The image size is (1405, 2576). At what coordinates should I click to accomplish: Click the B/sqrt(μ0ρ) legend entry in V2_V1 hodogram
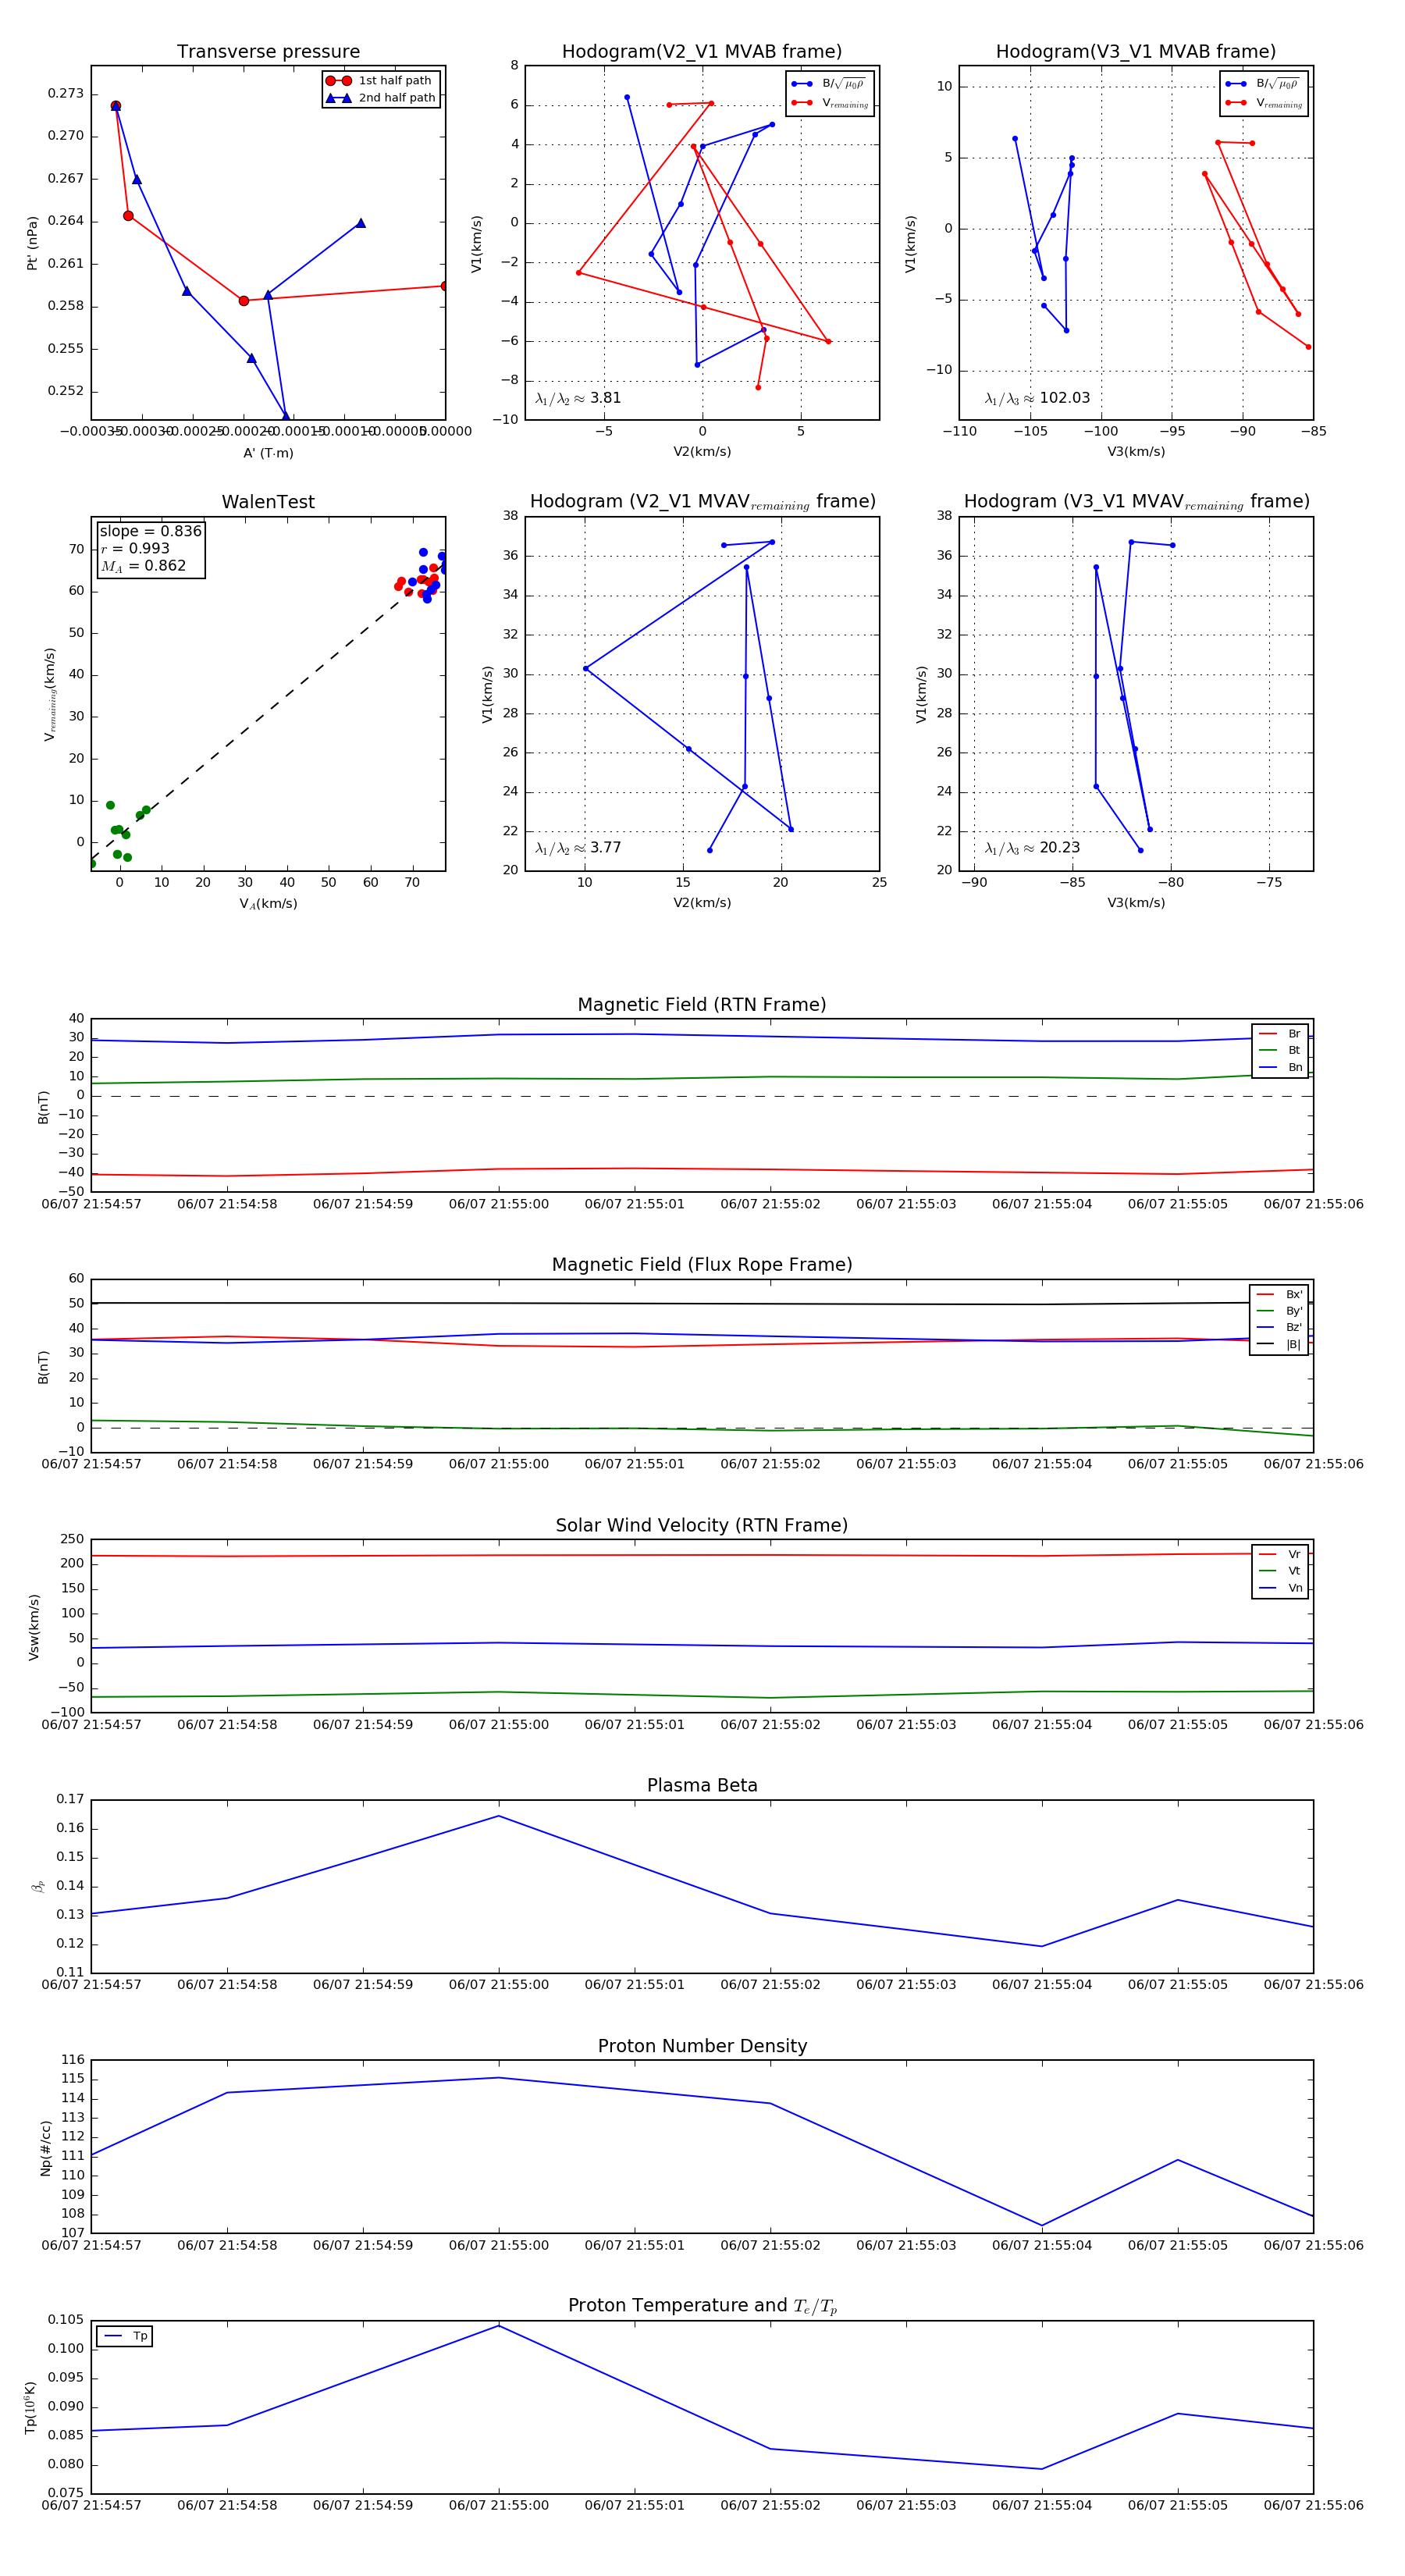829,84
